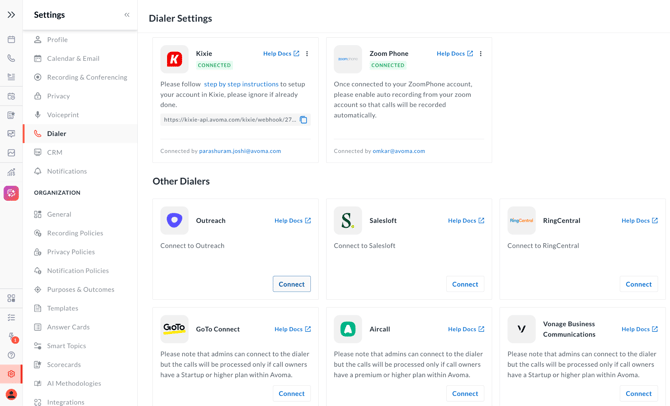Expand the main navigation with double chevron

[11, 15]
